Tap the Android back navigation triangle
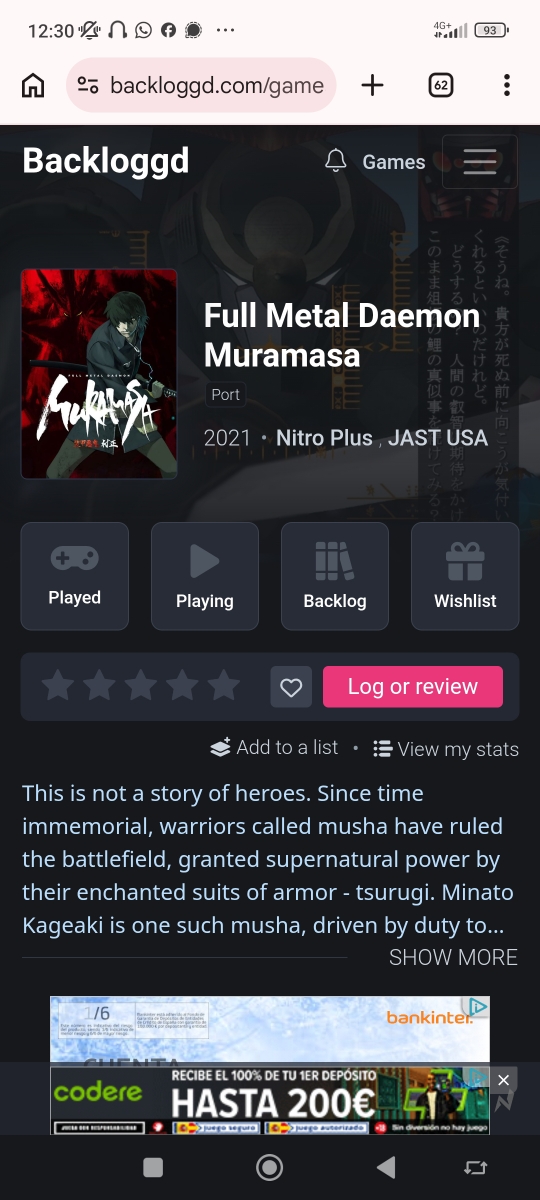This screenshot has height=1200, width=540. pos(386,1167)
